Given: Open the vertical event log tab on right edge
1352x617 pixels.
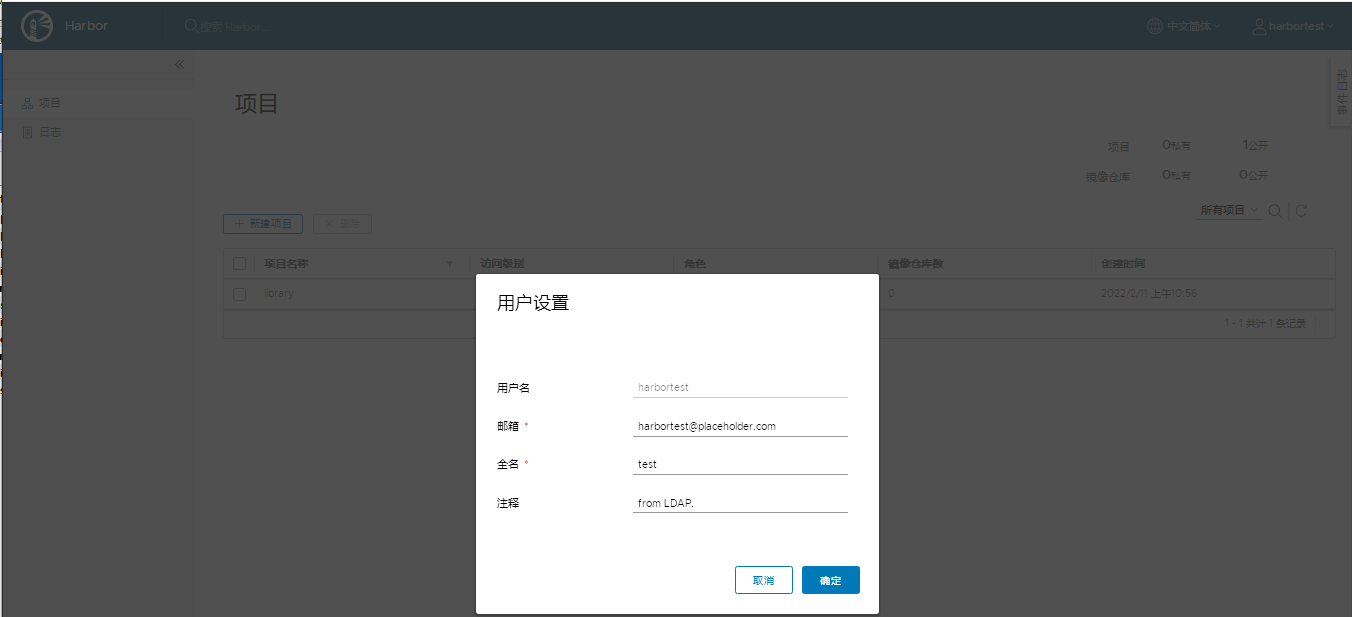Looking at the screenshot, I should (x=1341, y=91).
